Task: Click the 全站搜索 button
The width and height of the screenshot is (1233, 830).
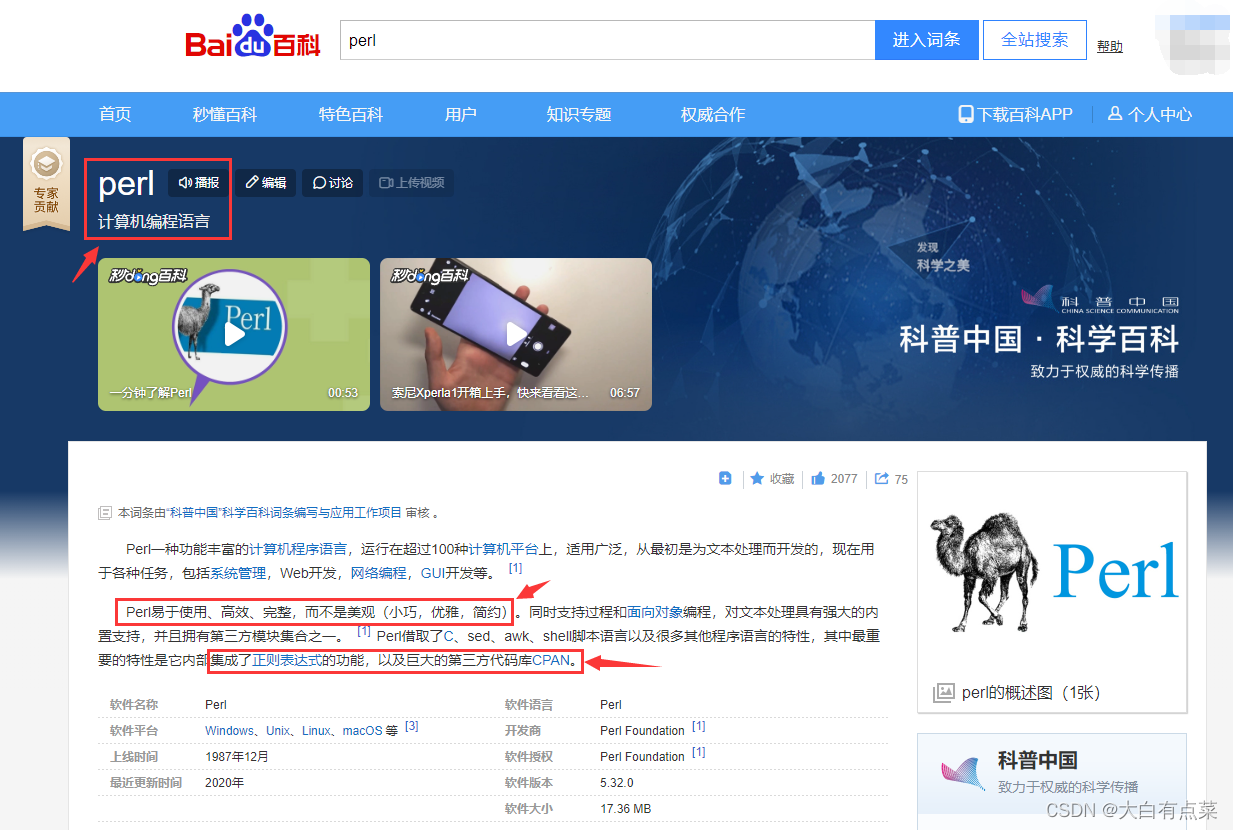Action: (1035, 40)
